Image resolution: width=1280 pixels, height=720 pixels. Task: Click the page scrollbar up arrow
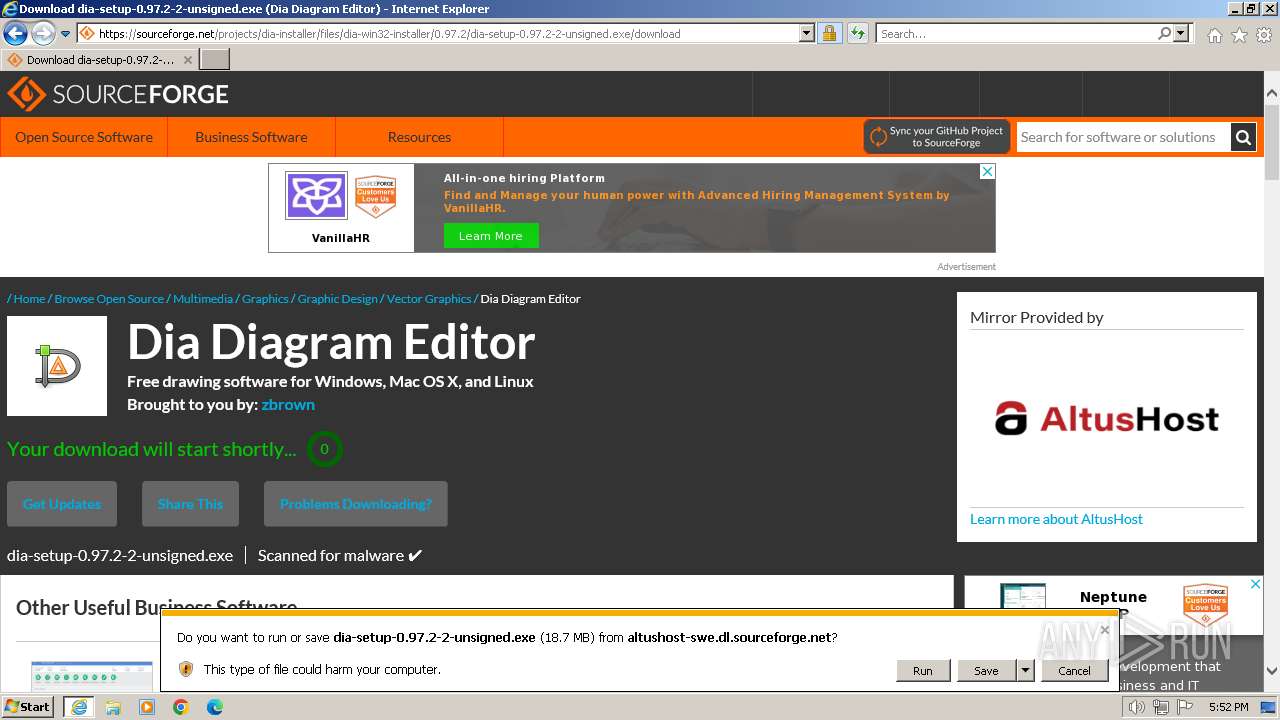point(1271,94)
